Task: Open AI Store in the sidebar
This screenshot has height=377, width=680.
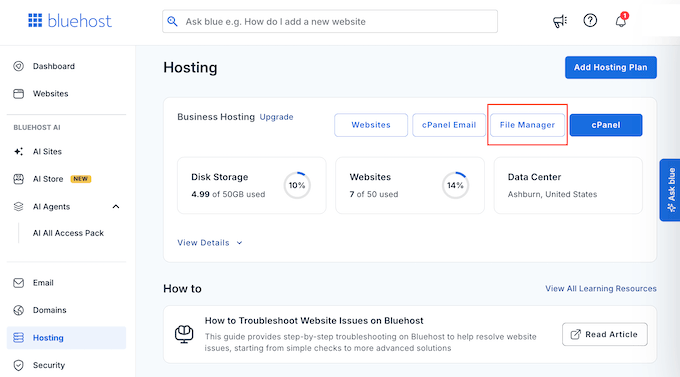Action: pos(48,179)
